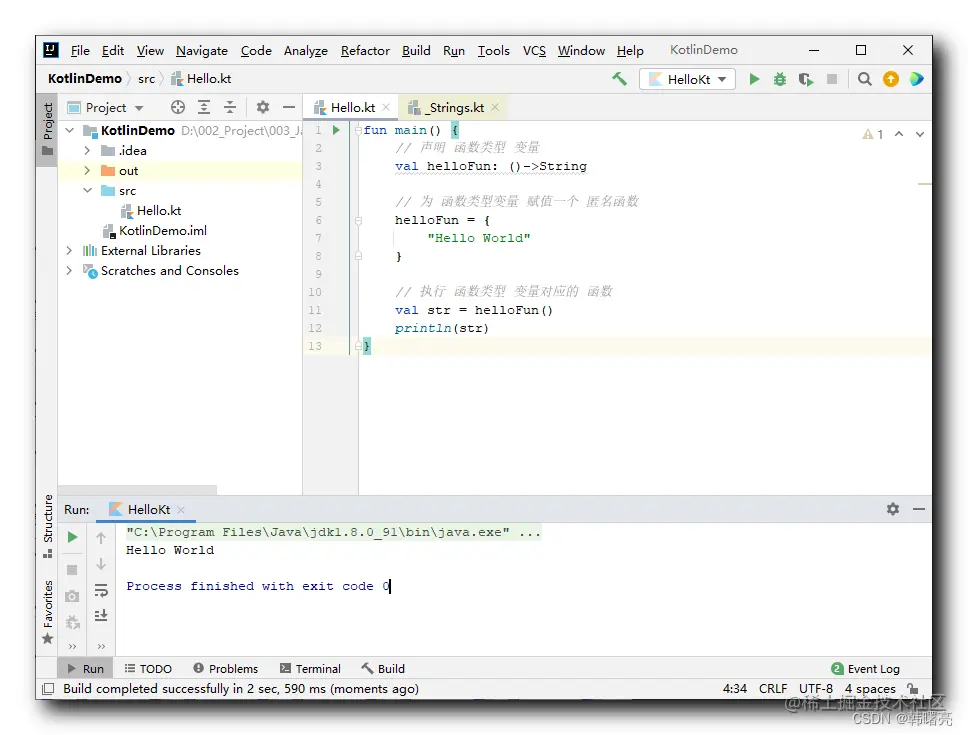Open the TODO tool window tab
This screenshot has width=968, height=735.
(148, 668)
